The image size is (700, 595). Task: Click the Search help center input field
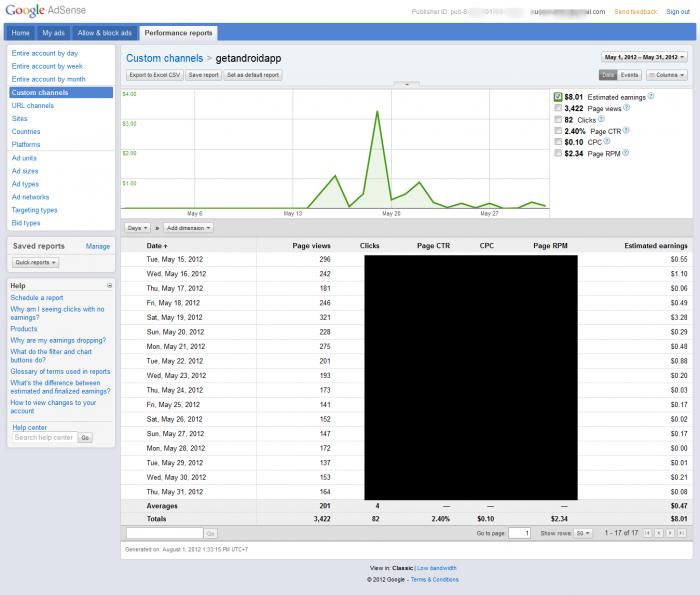tap(44, 437)
